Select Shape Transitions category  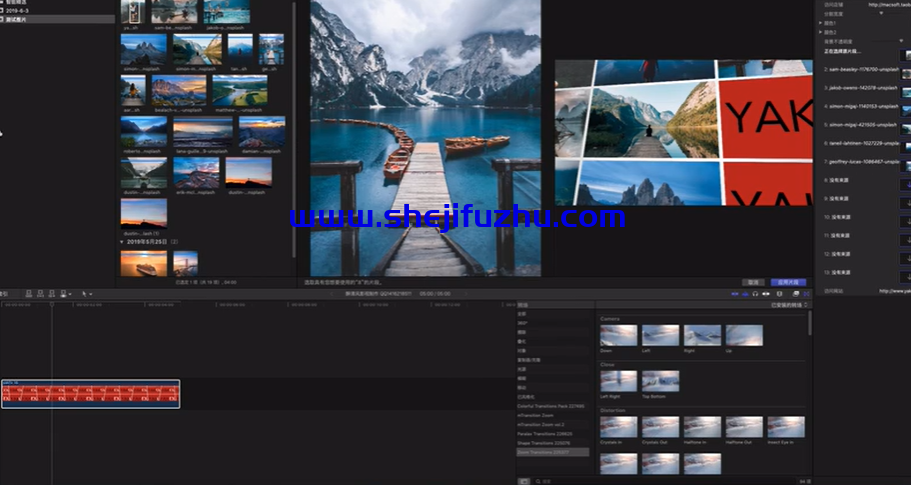click(x=551, y=443)
